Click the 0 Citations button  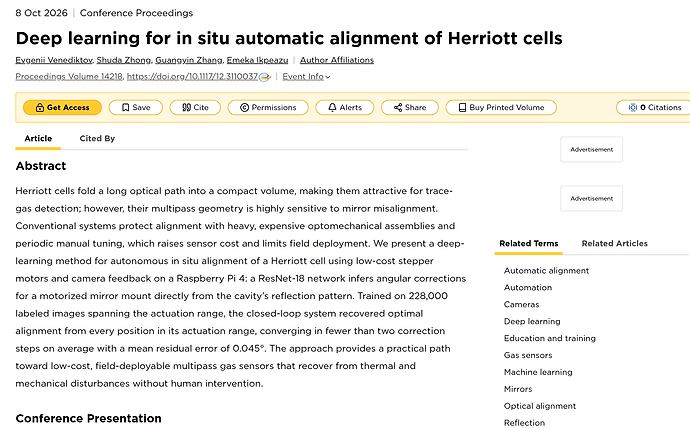coord(653,107)
